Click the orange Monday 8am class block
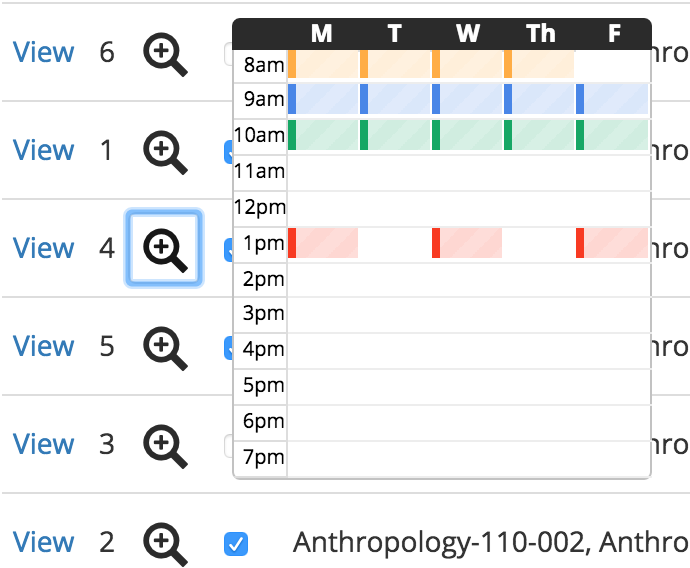690x568 pixels. tap(323, 63)
